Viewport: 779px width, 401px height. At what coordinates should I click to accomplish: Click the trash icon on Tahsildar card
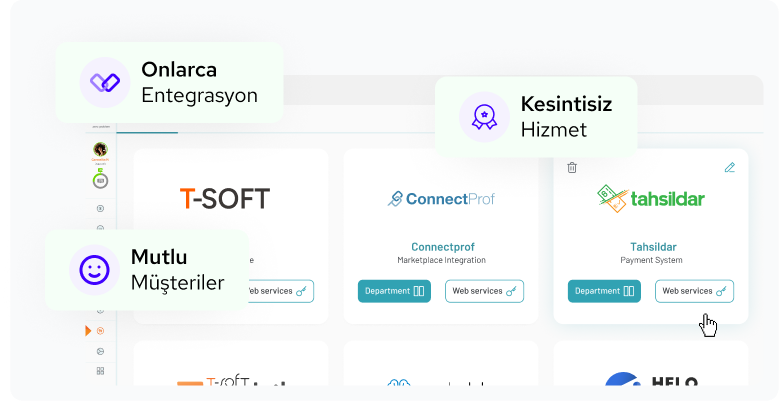click(572, 168)
